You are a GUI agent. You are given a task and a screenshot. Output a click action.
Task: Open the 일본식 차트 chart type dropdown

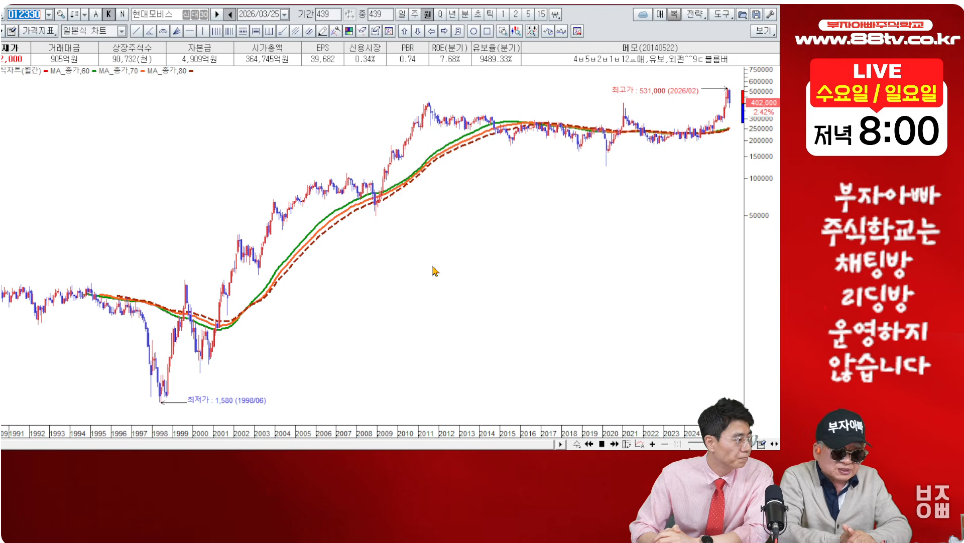click(122, 31)
